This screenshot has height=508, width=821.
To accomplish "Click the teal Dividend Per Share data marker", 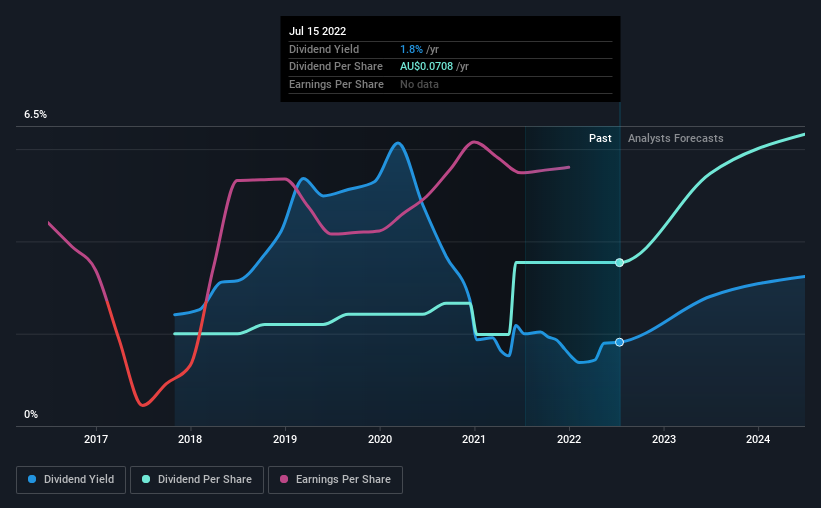I will pos(619,262).
